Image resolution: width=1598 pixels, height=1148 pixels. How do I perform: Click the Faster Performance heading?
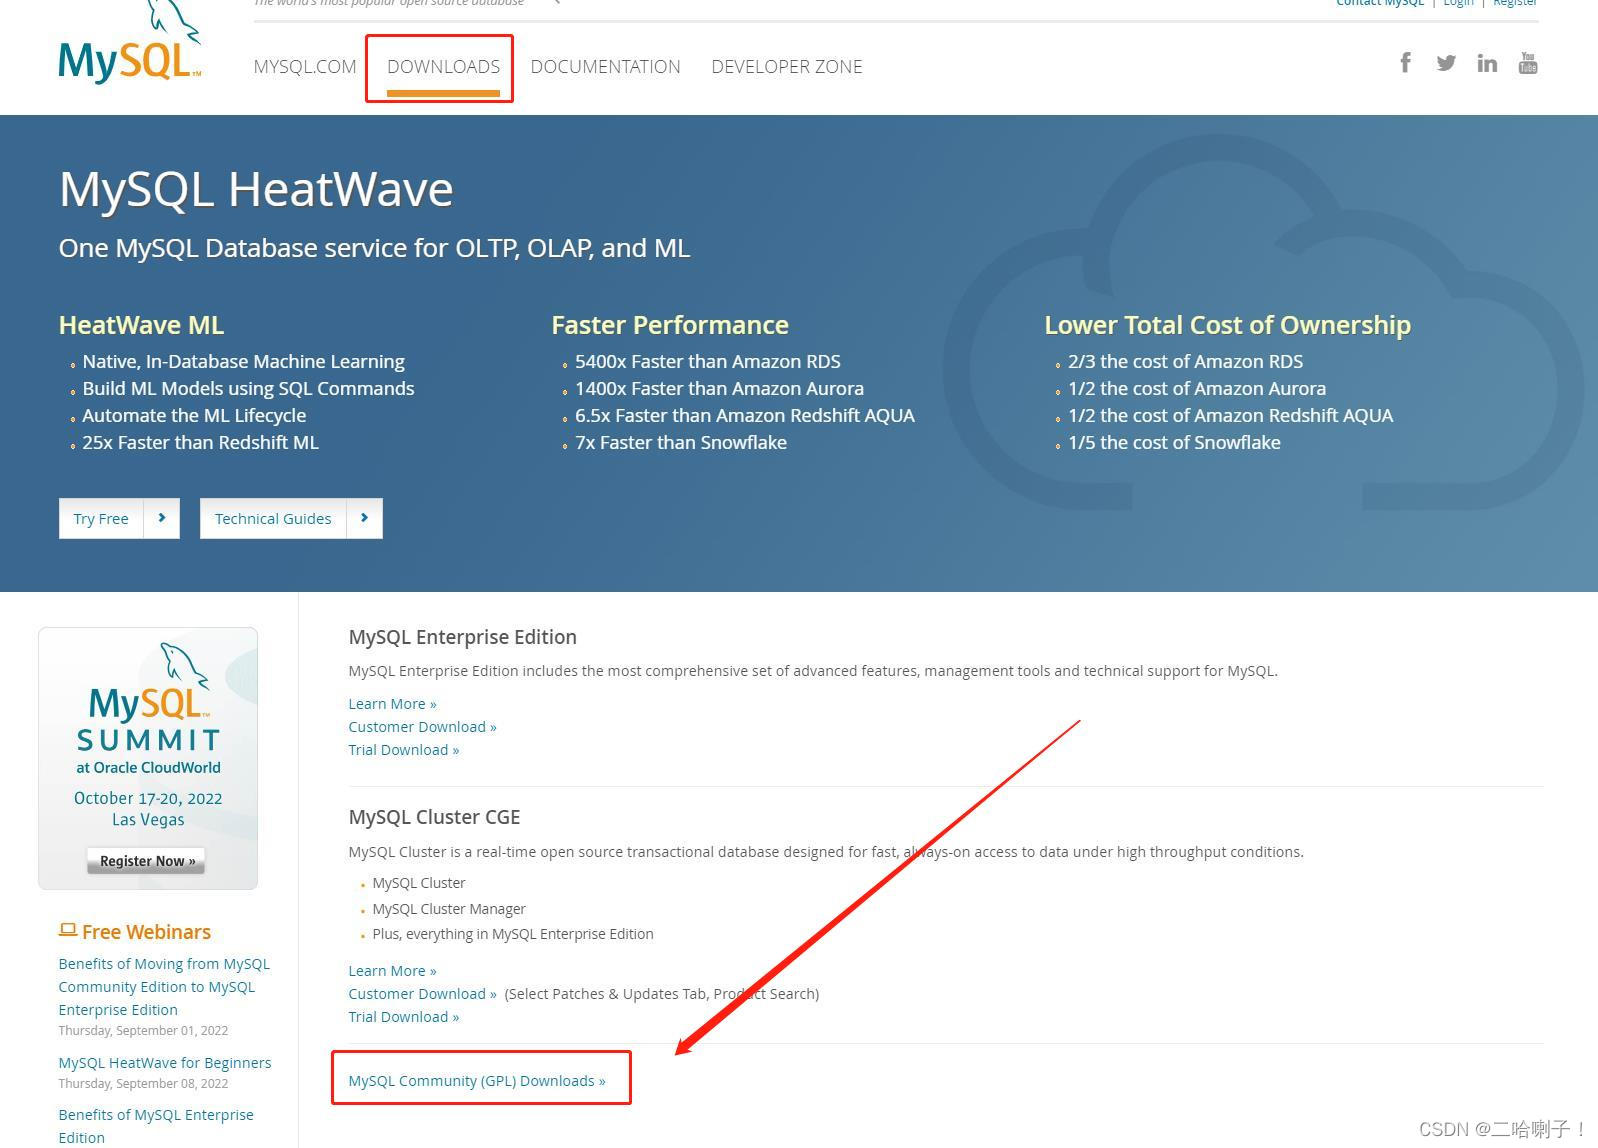[x=670, y=325]
